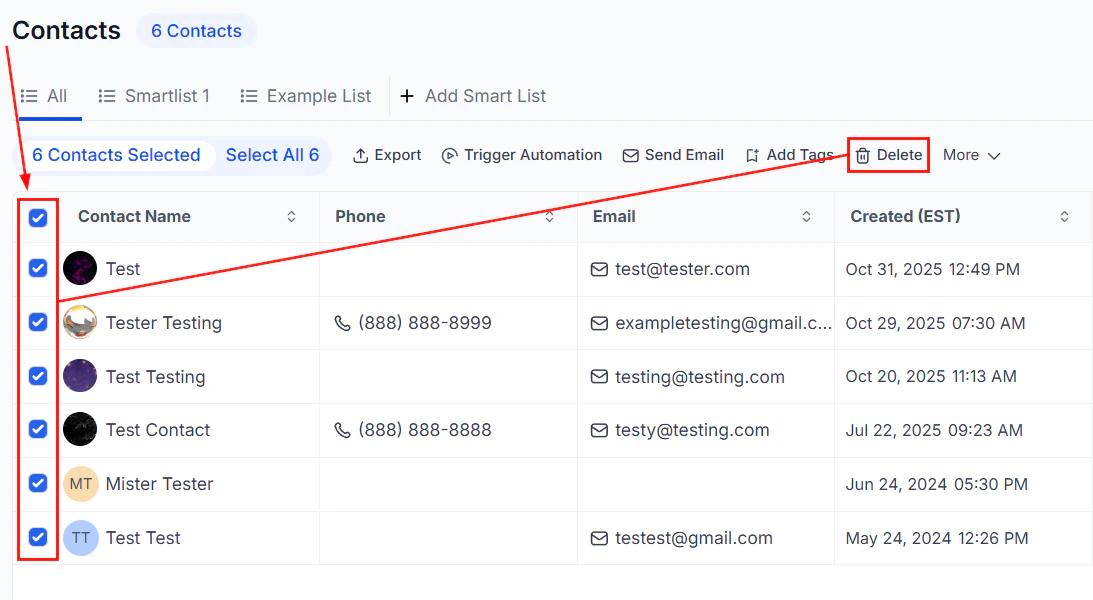Viewport: 1093px width, 600px height.
Task: Click date Jun 24, 2024 05:30 PM
Action: (x=937, y=484)
